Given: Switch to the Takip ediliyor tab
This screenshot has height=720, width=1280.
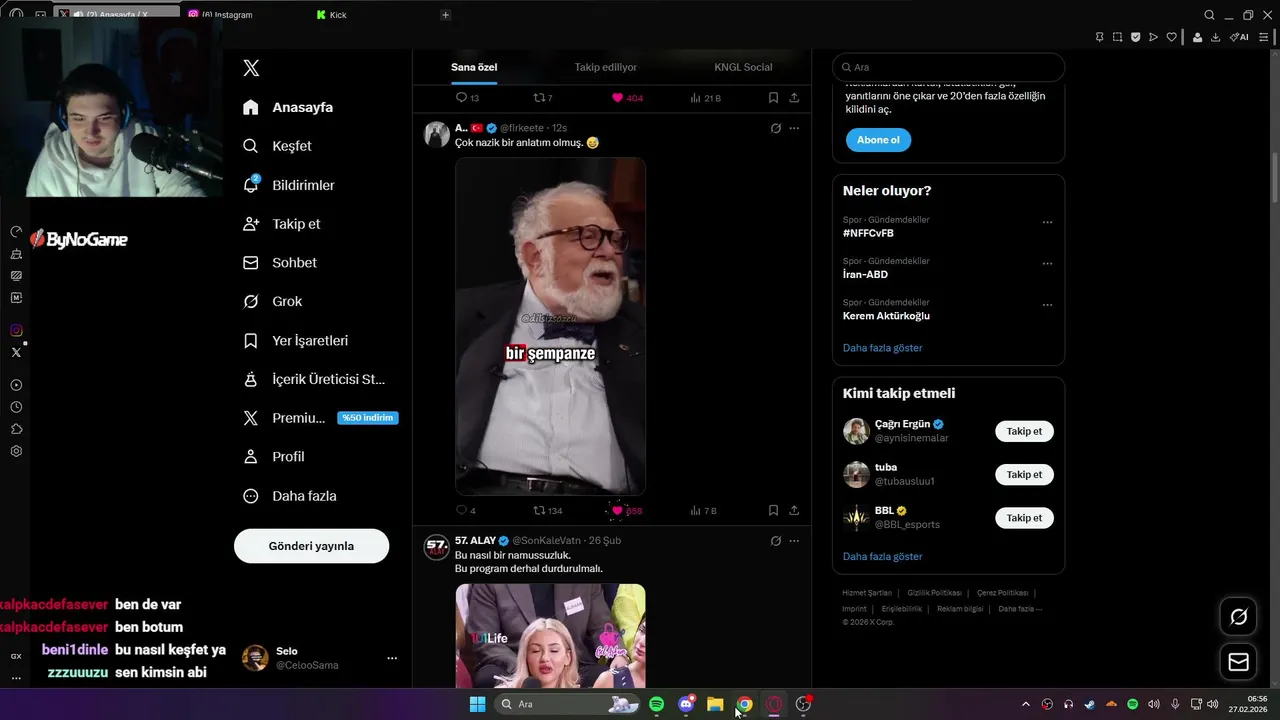Looking at the screenshot, I should coord(605,67).
